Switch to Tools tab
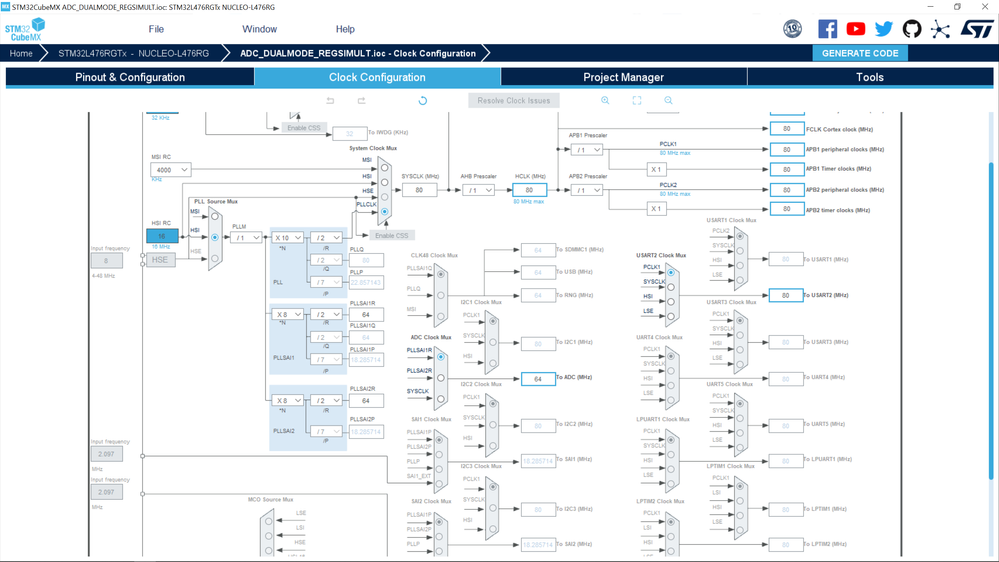 pos(870,77)
